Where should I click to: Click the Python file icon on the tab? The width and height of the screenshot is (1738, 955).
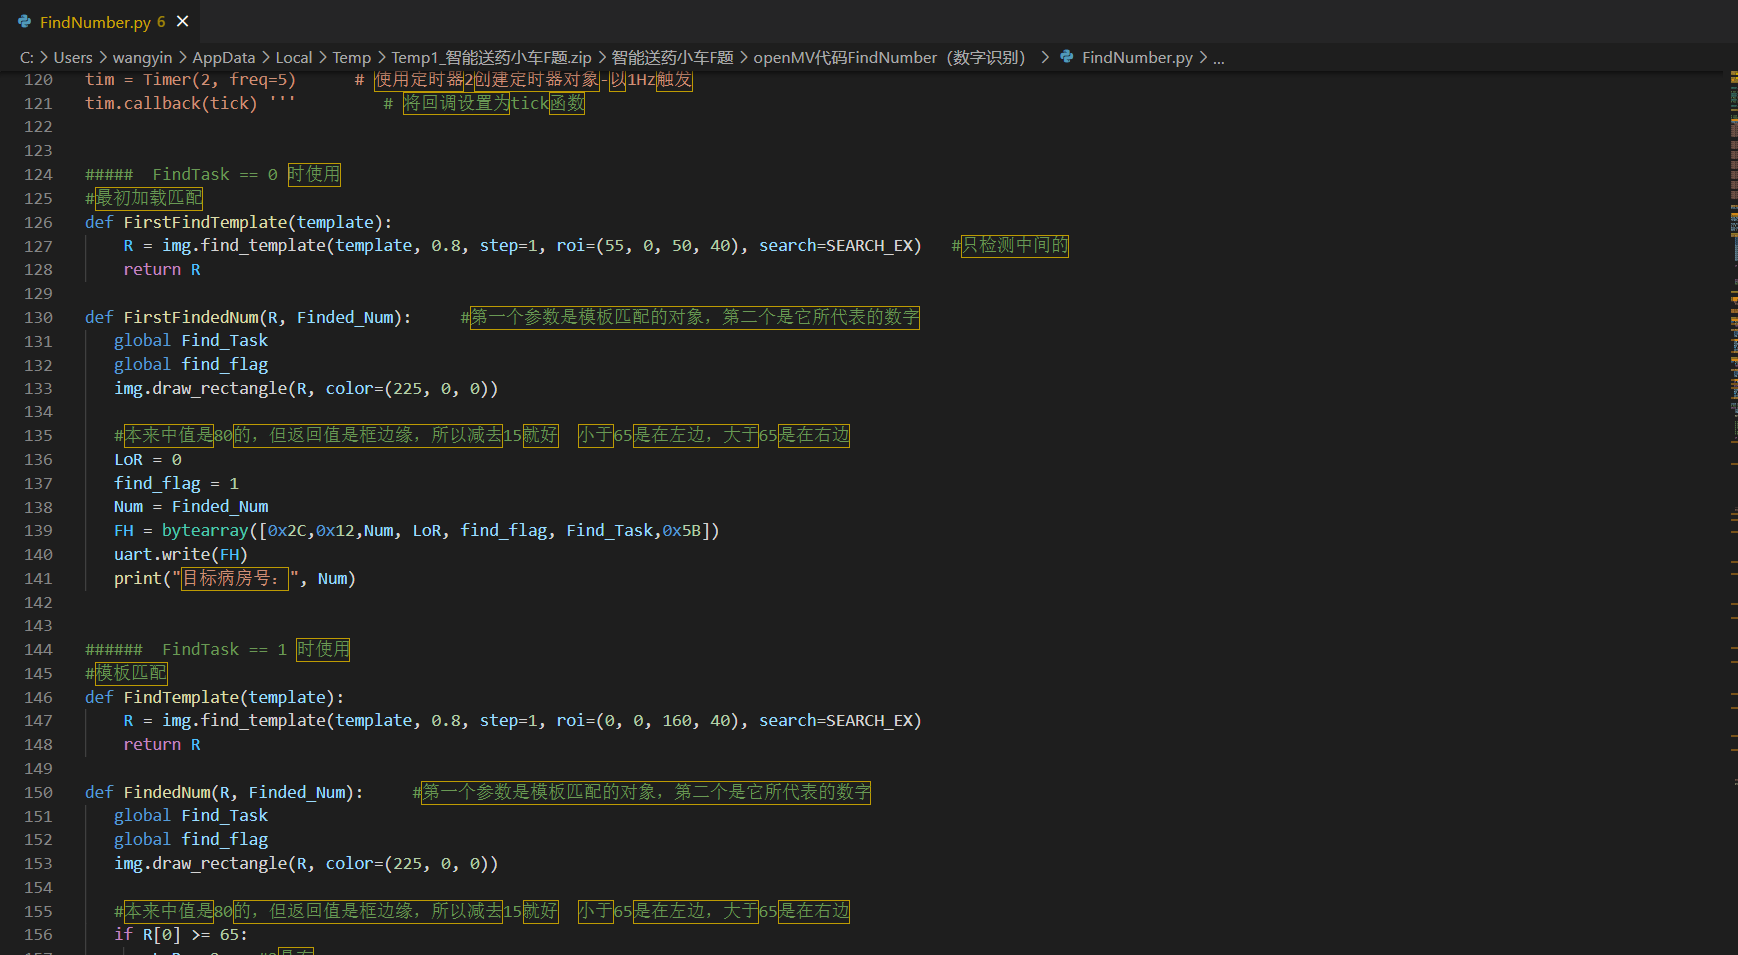(x=25, y=21)
